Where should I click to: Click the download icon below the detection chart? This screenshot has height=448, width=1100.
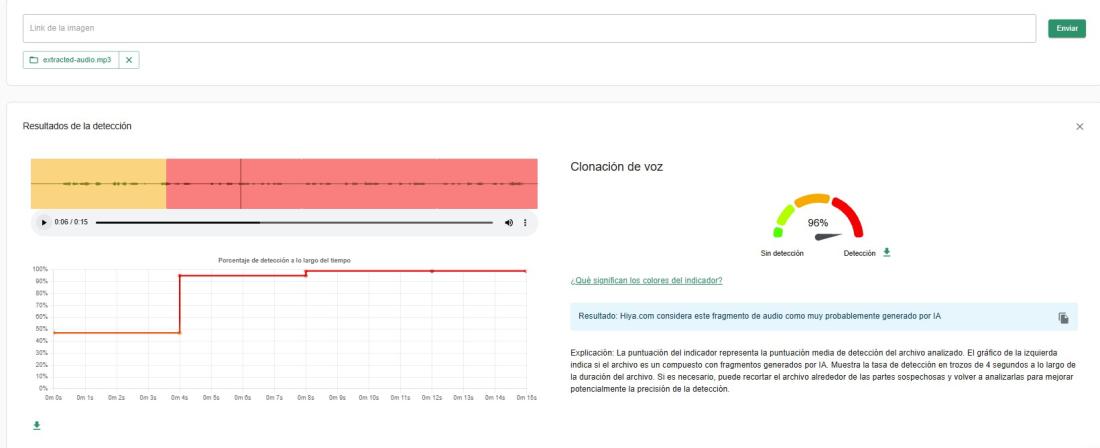pos(37,424)
